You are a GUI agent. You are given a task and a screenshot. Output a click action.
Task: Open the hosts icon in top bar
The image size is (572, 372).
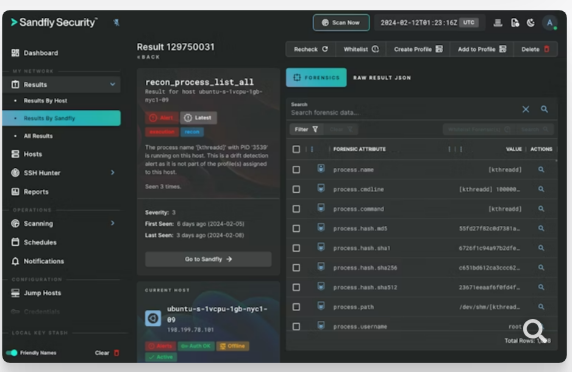coord(498,23)
